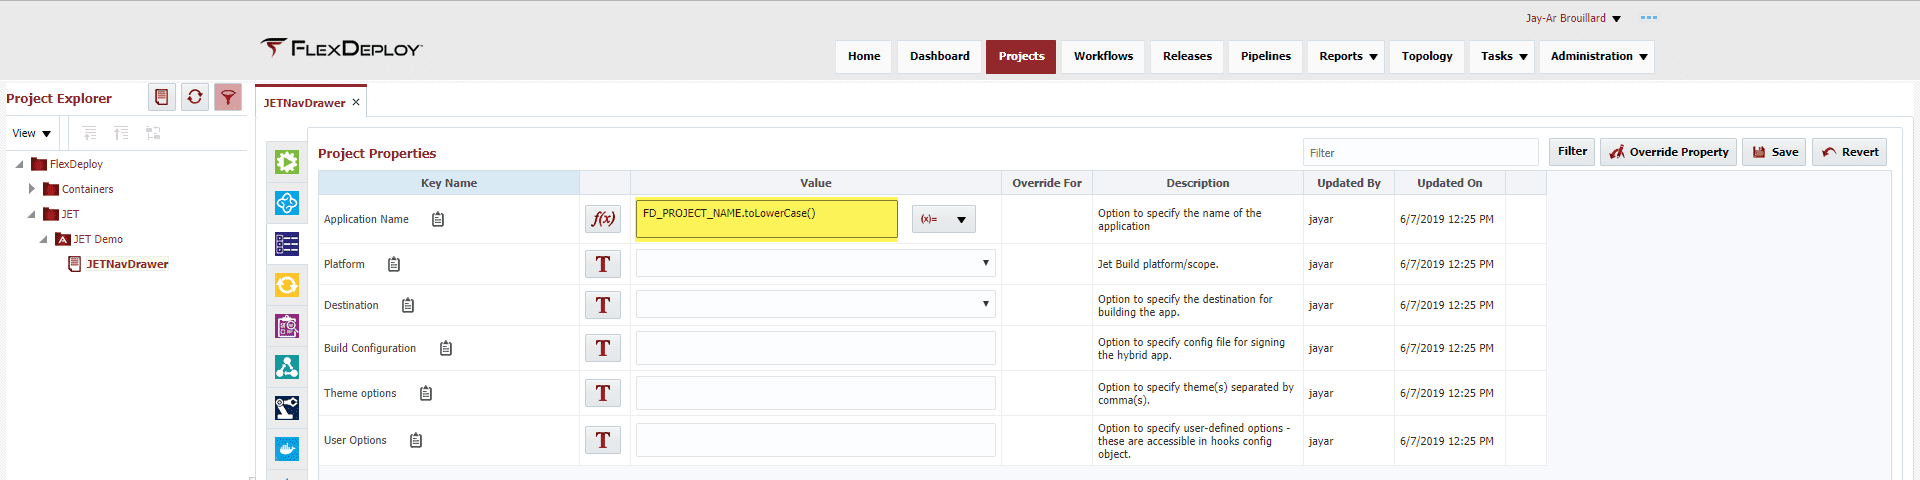Viewport: 1920px width, 480px height.
Task: Open the variable (x)= dropdown for Application Name
Action: 944,219
